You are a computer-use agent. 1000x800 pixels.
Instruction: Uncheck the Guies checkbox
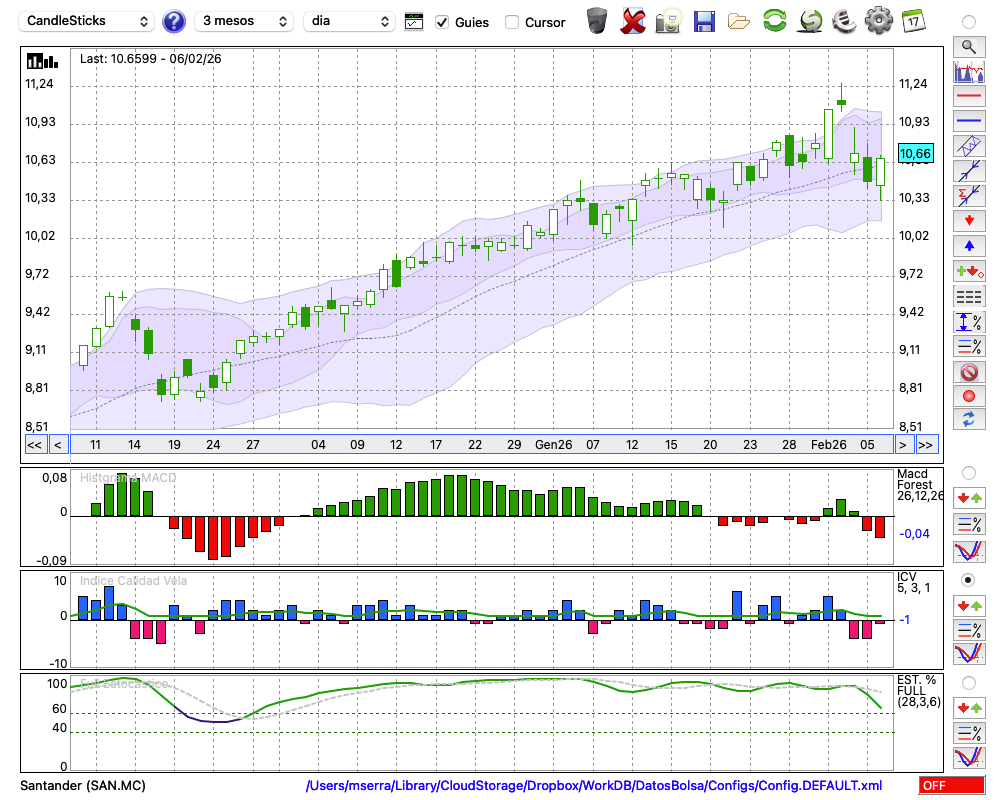tap(442, 22)
